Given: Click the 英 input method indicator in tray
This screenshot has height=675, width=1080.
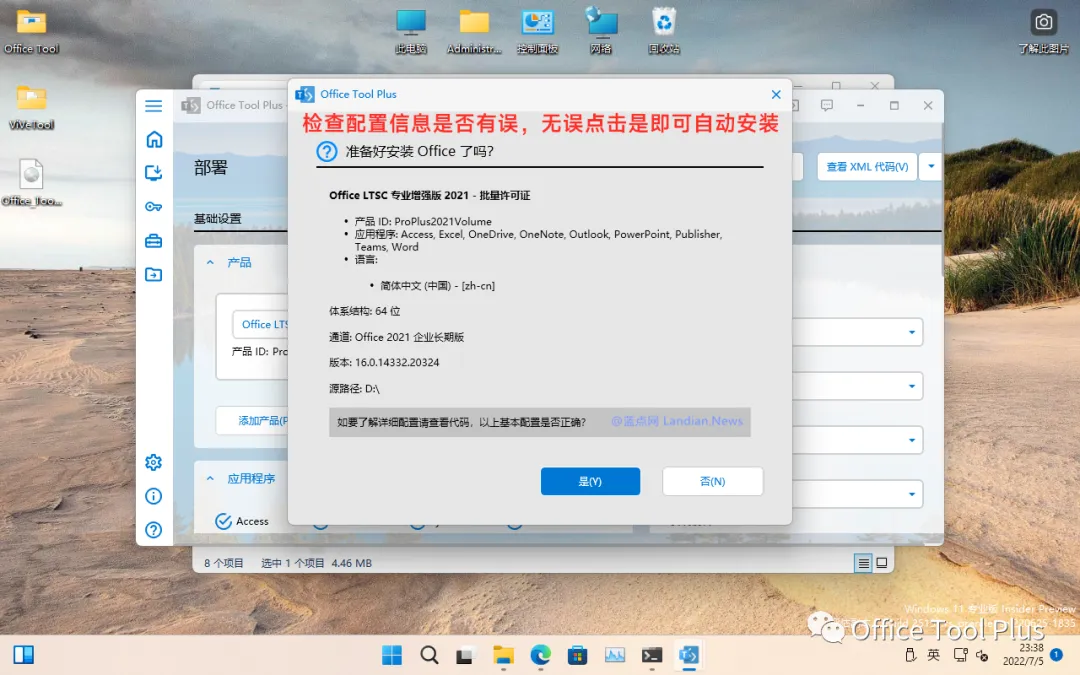Looking at the screenshot, I should tap(933, 655).
